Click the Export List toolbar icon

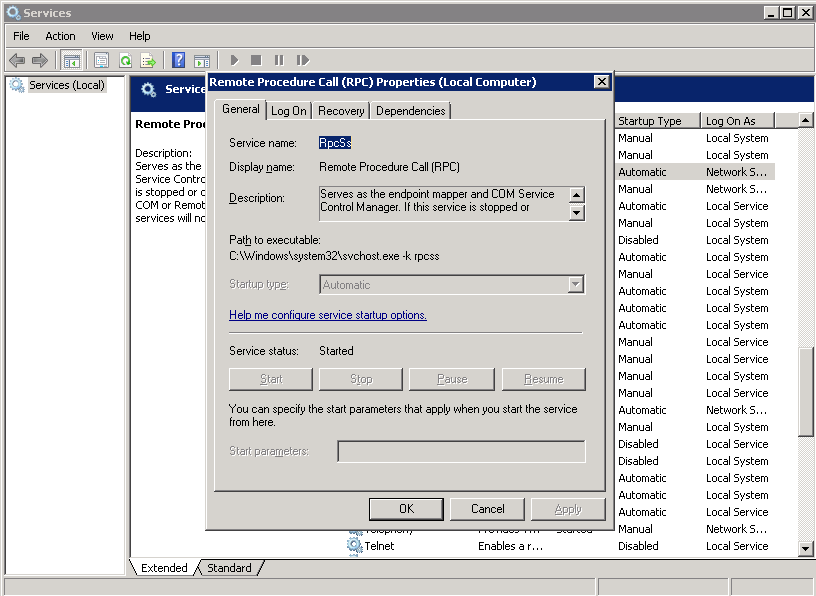click(148, 60)
